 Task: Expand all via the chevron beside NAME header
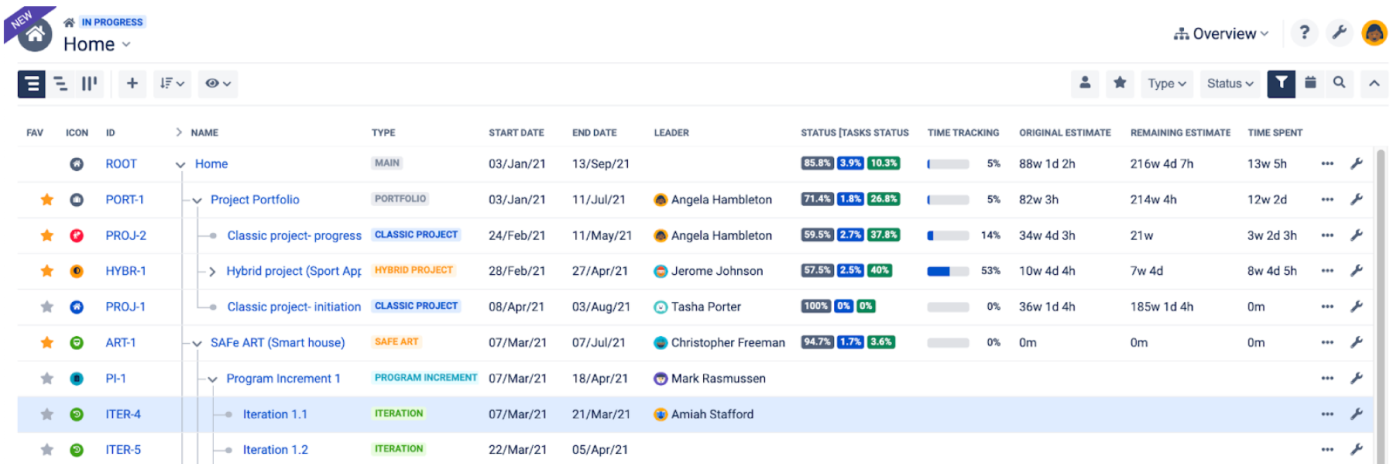[x=180, y=132]
